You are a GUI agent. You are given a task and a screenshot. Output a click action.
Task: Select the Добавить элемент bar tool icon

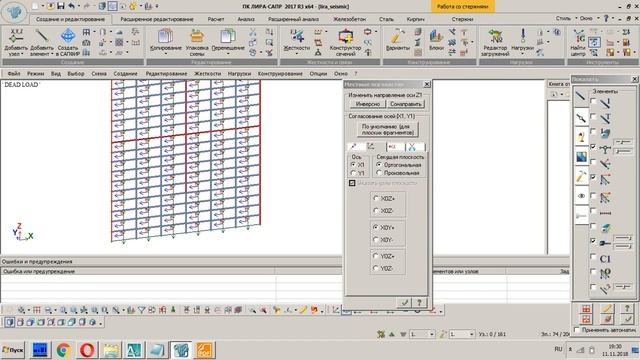pyautogui.click(x=41, y=36)
